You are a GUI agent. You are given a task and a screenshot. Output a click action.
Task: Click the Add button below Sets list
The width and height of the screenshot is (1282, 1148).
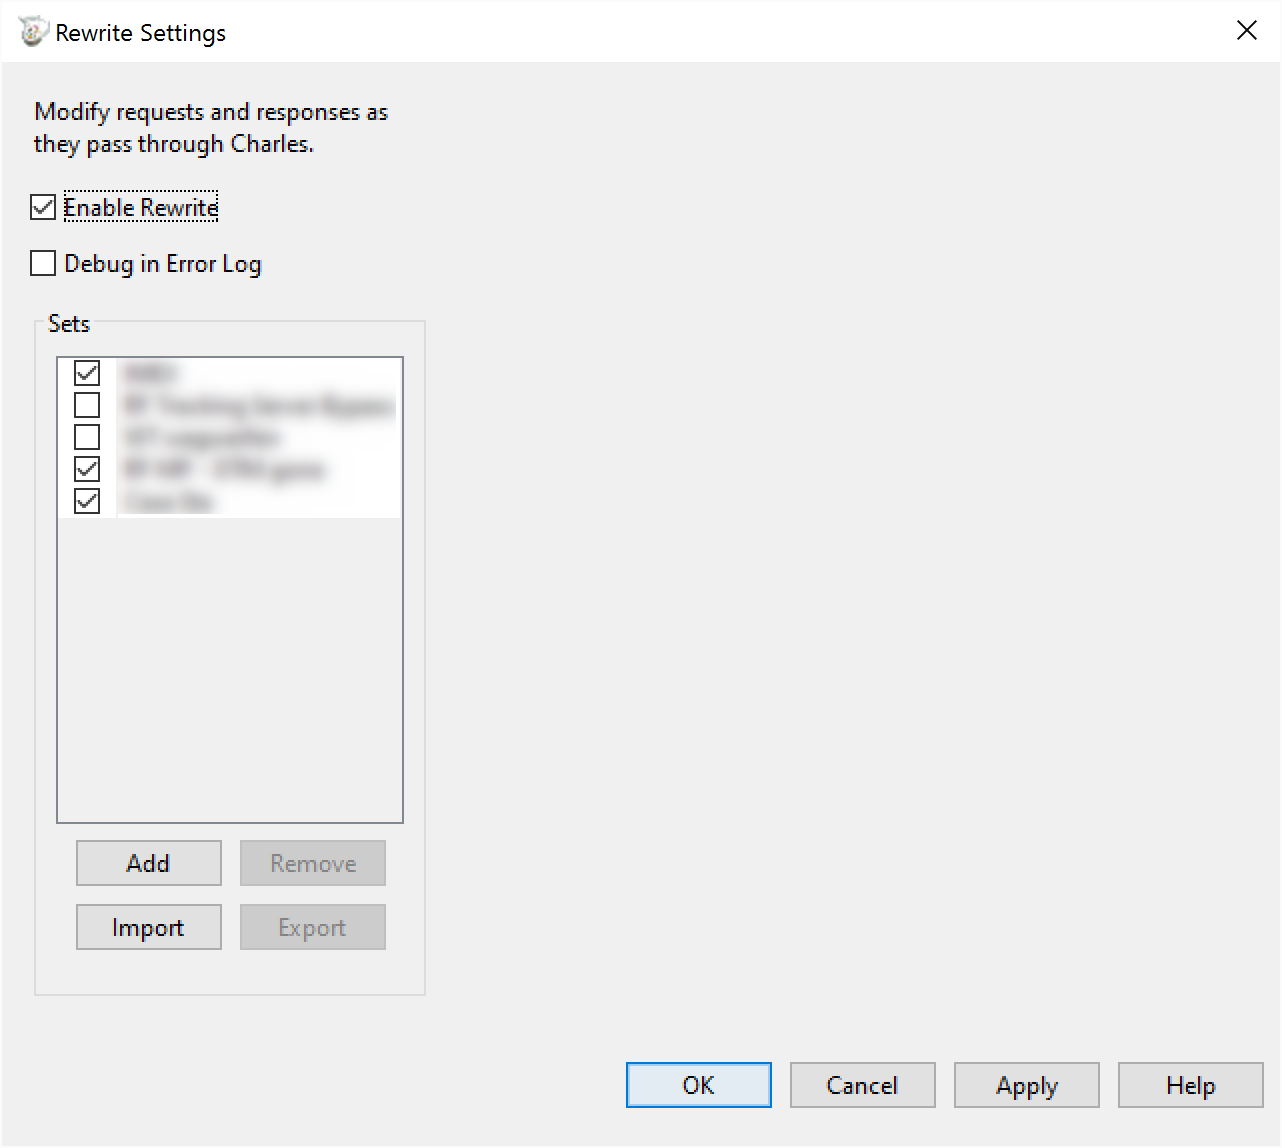coord(148,863)
